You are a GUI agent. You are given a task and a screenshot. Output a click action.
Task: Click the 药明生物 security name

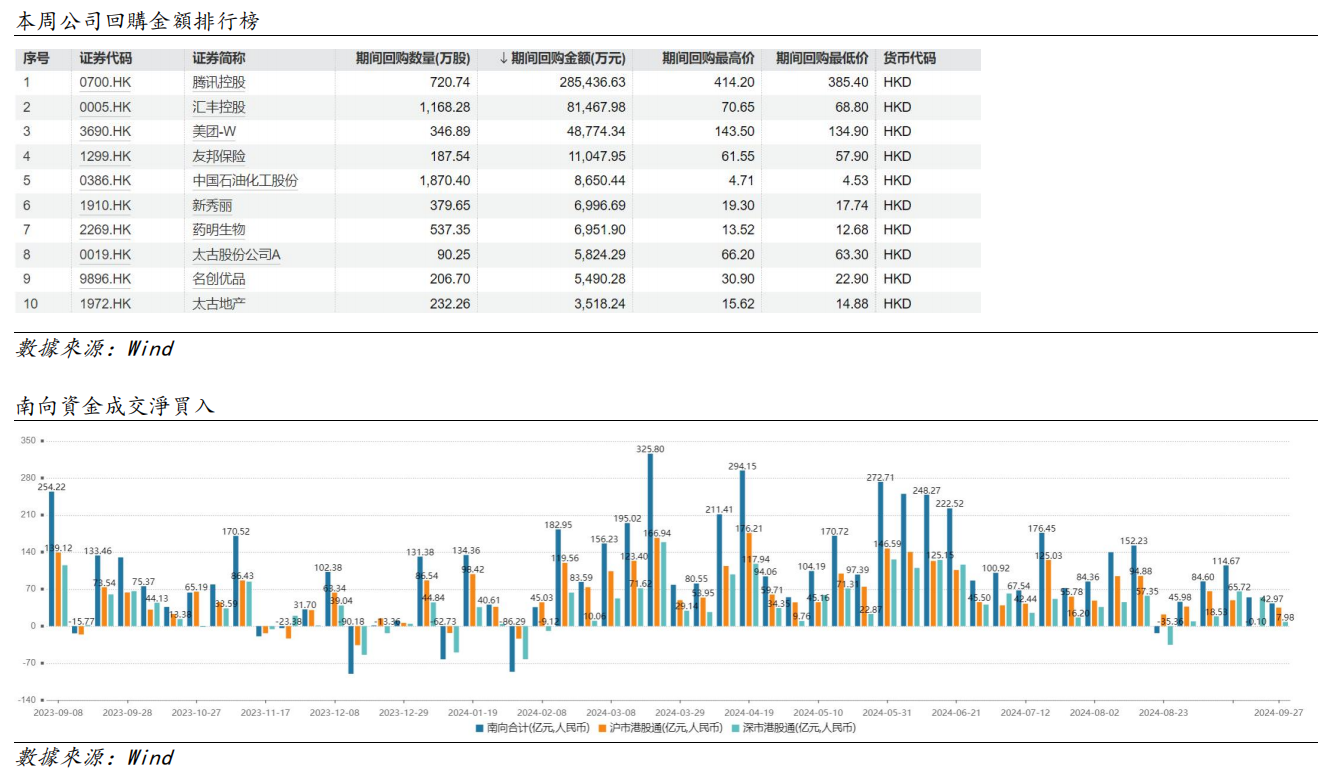[x=219, y=230]
